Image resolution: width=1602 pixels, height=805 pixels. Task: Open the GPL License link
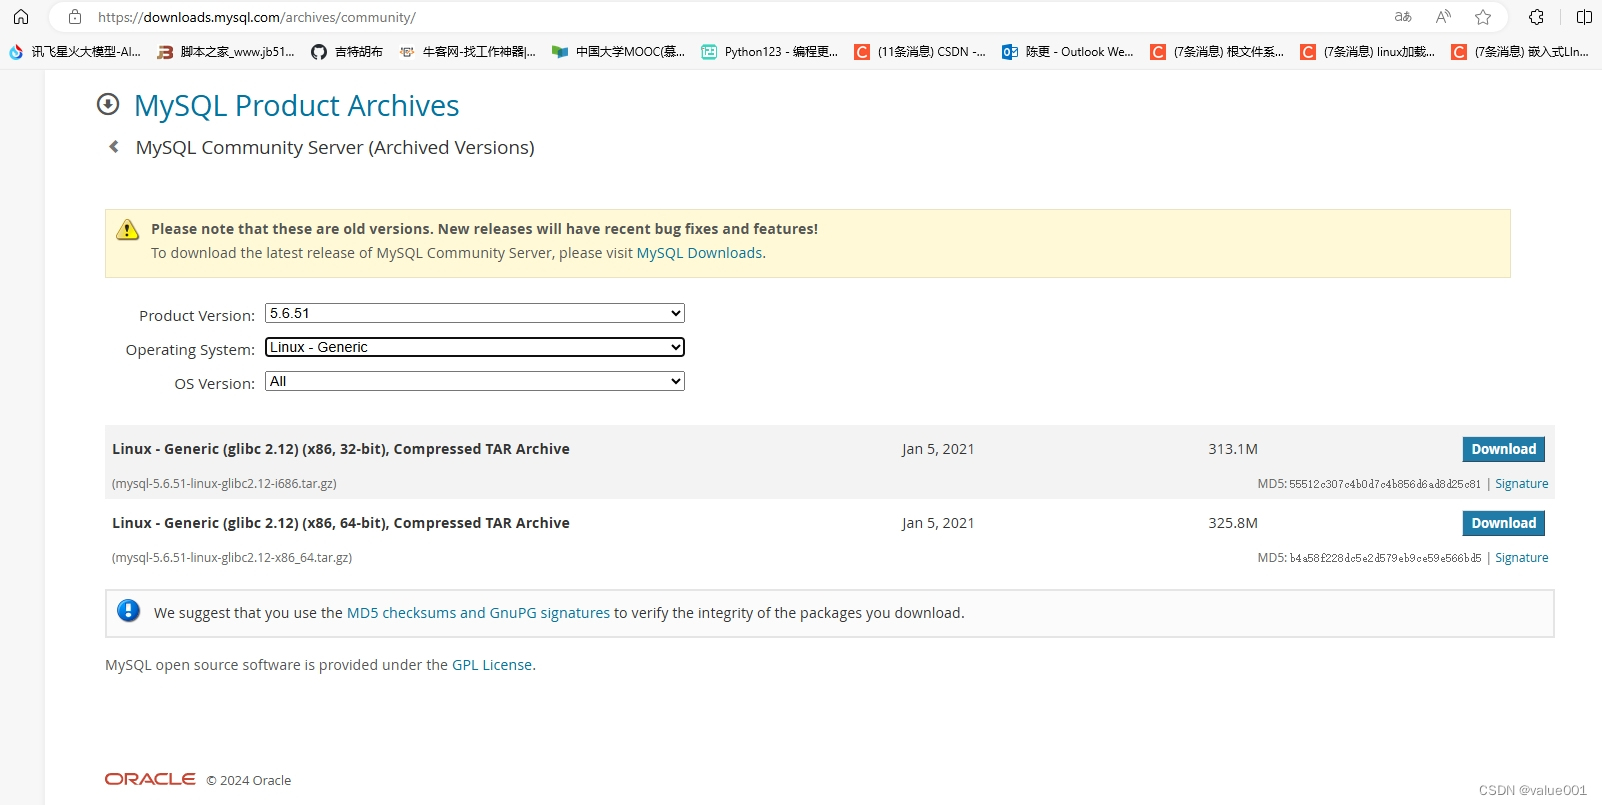click(x=492, y=665)
